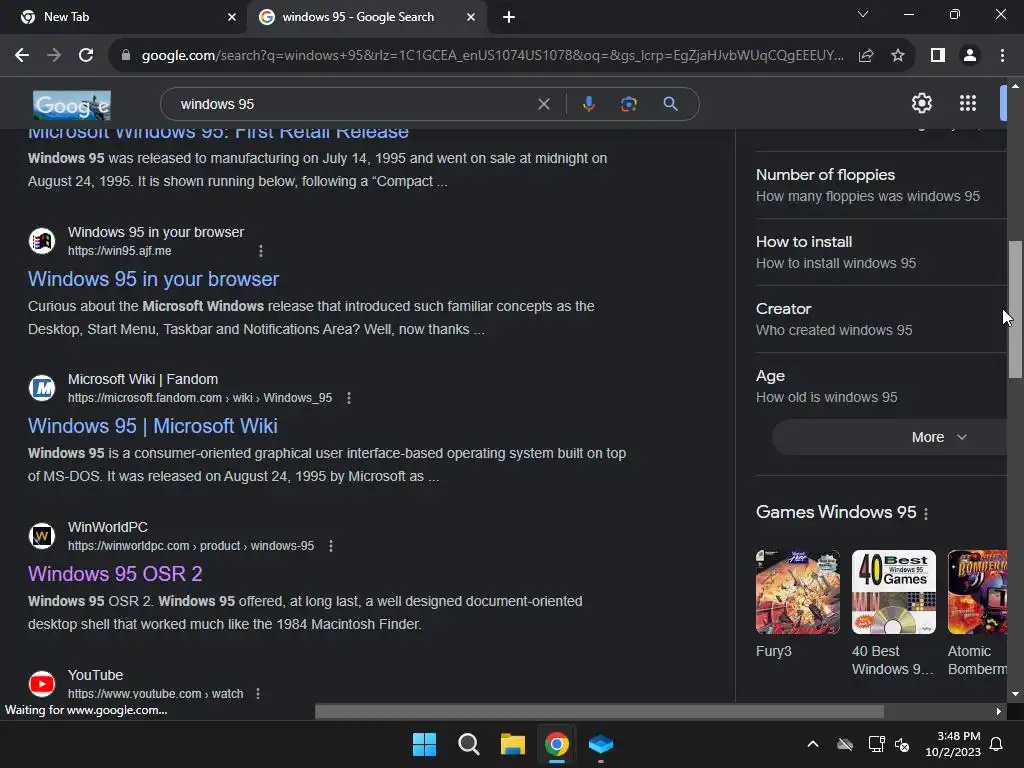Select Age related question
The image size is (1024, 768).
(881, 386)
